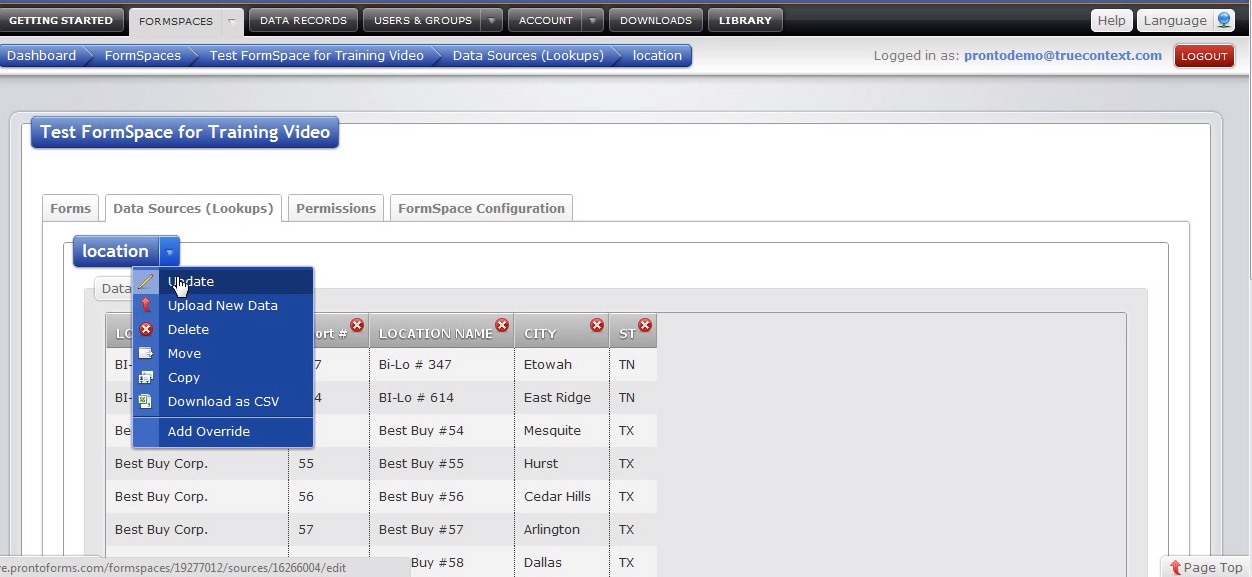Screen dimensions: 1252x577
Task: Switch to the Permissions tab
Action: point(336,209)
